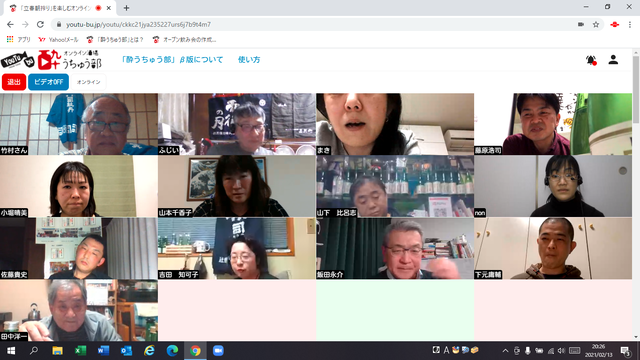Open Windows taskbar search
The height and width of the screenshot is (360, 640).
(34, 351)
